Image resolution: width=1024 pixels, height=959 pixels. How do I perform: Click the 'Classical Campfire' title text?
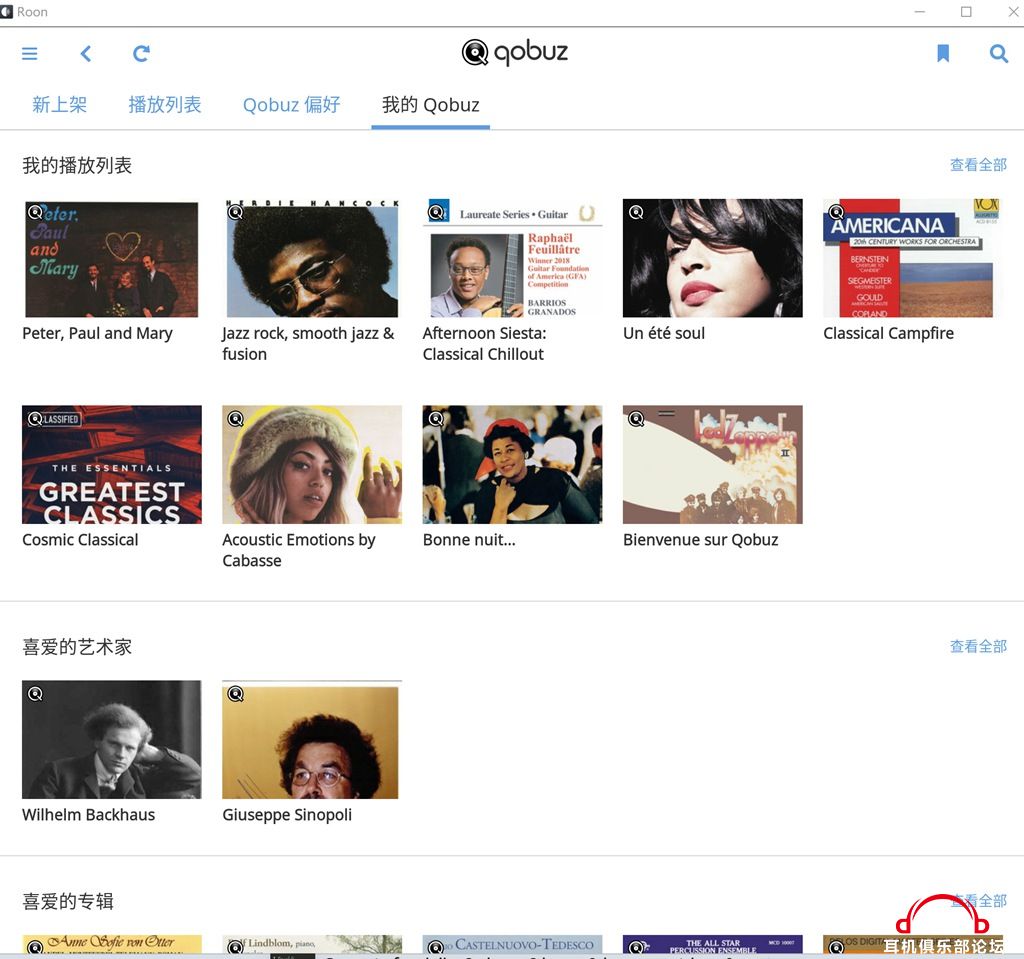[888, 333]
